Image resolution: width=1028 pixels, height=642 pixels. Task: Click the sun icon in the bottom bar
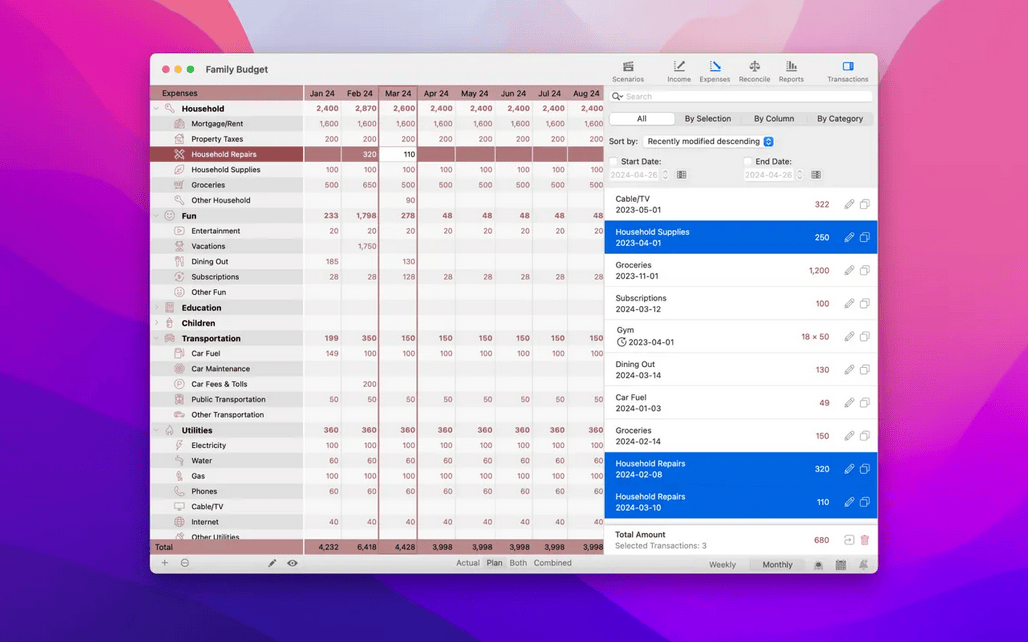tap(818, 565)
